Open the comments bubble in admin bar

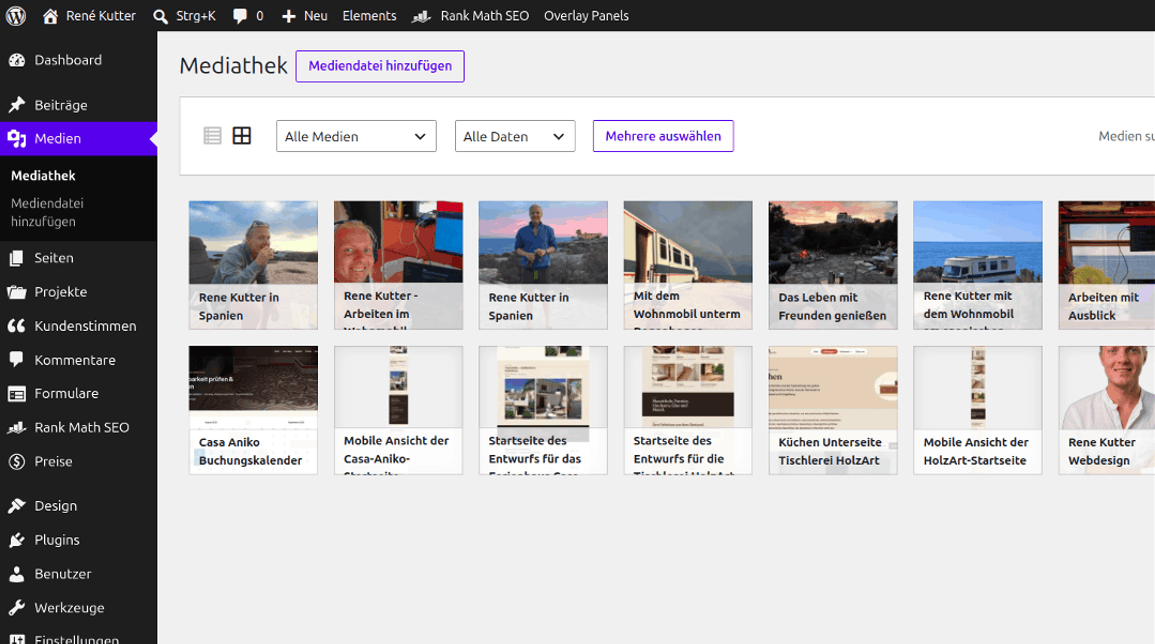coord(248,15)
